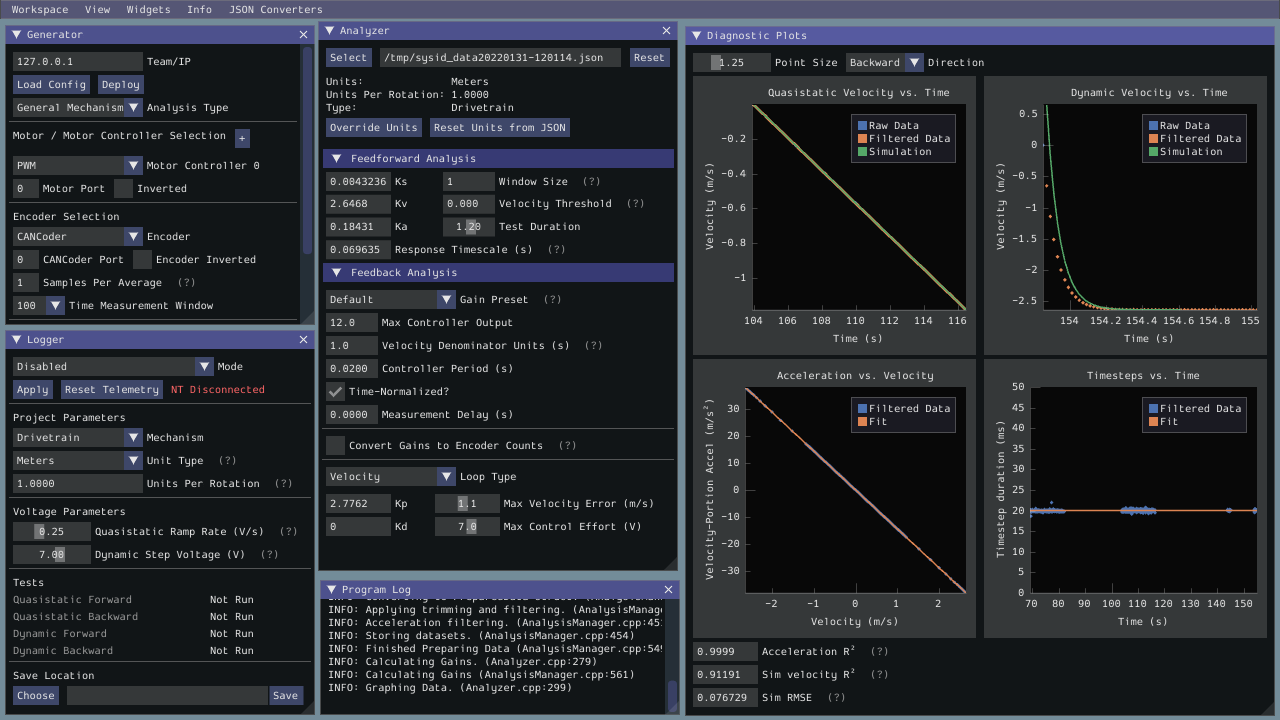Open the JSON Converters menu
The height and width of the screenshot is (720, 1280).
[275, 9]
